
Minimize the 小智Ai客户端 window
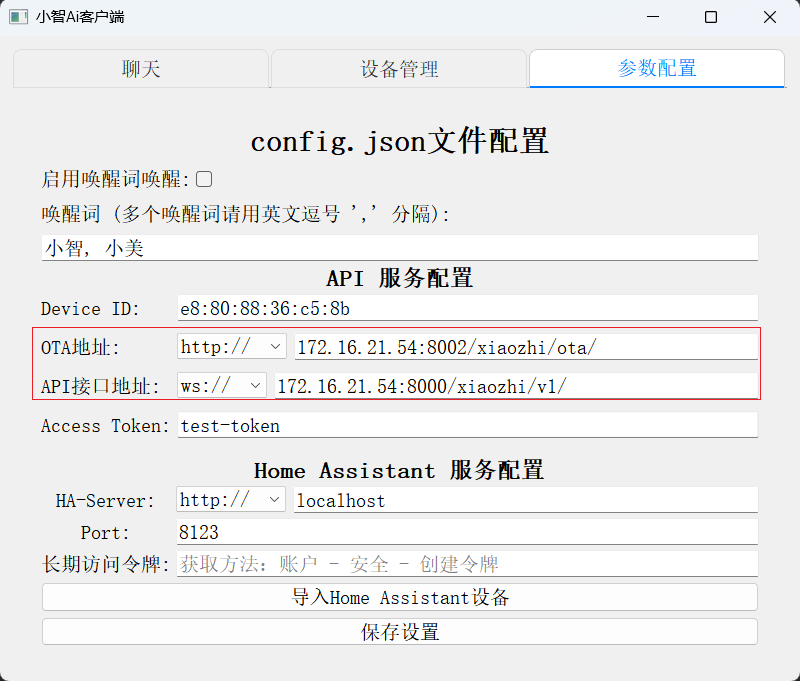tap(653, 17)
